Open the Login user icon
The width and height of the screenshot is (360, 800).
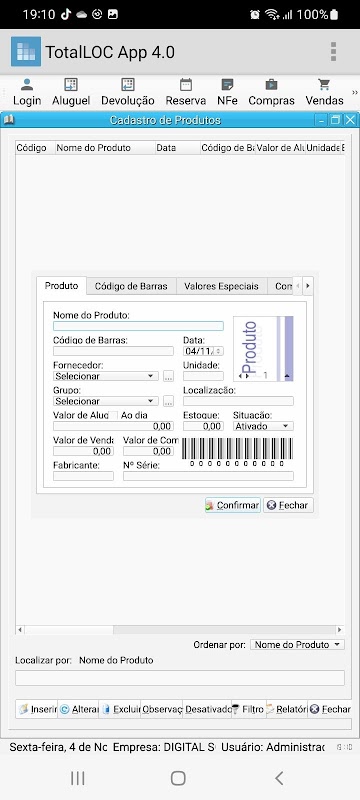click(x=27, y=85)
